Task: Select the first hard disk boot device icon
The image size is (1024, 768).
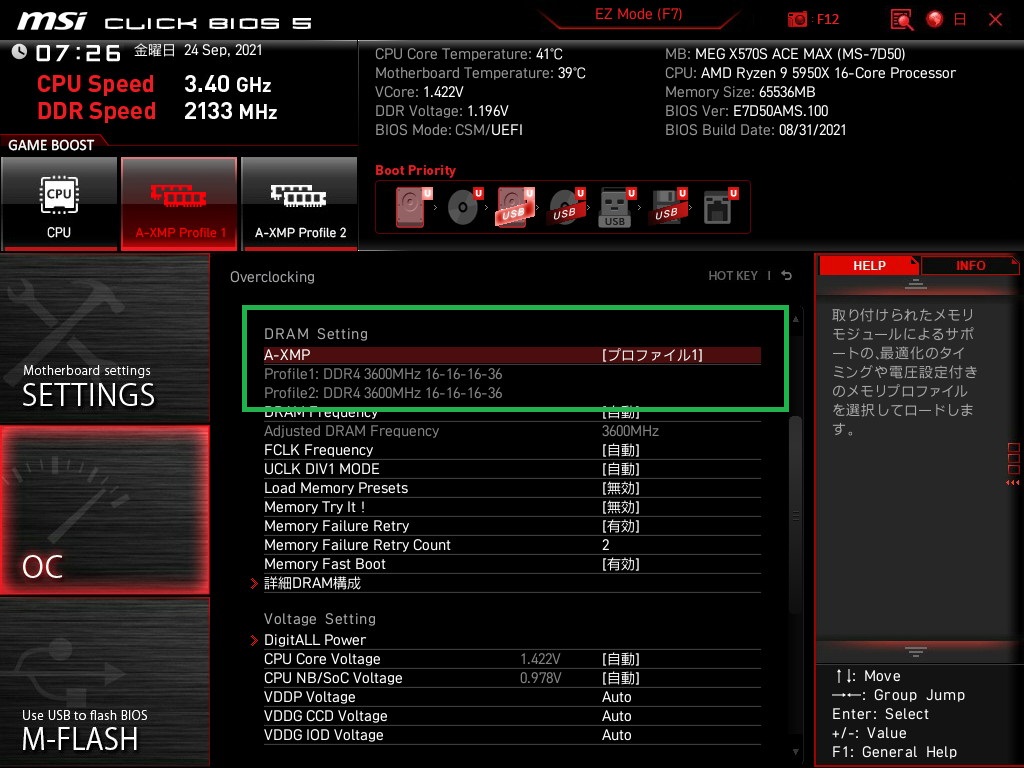Action: tap(413, 207)
